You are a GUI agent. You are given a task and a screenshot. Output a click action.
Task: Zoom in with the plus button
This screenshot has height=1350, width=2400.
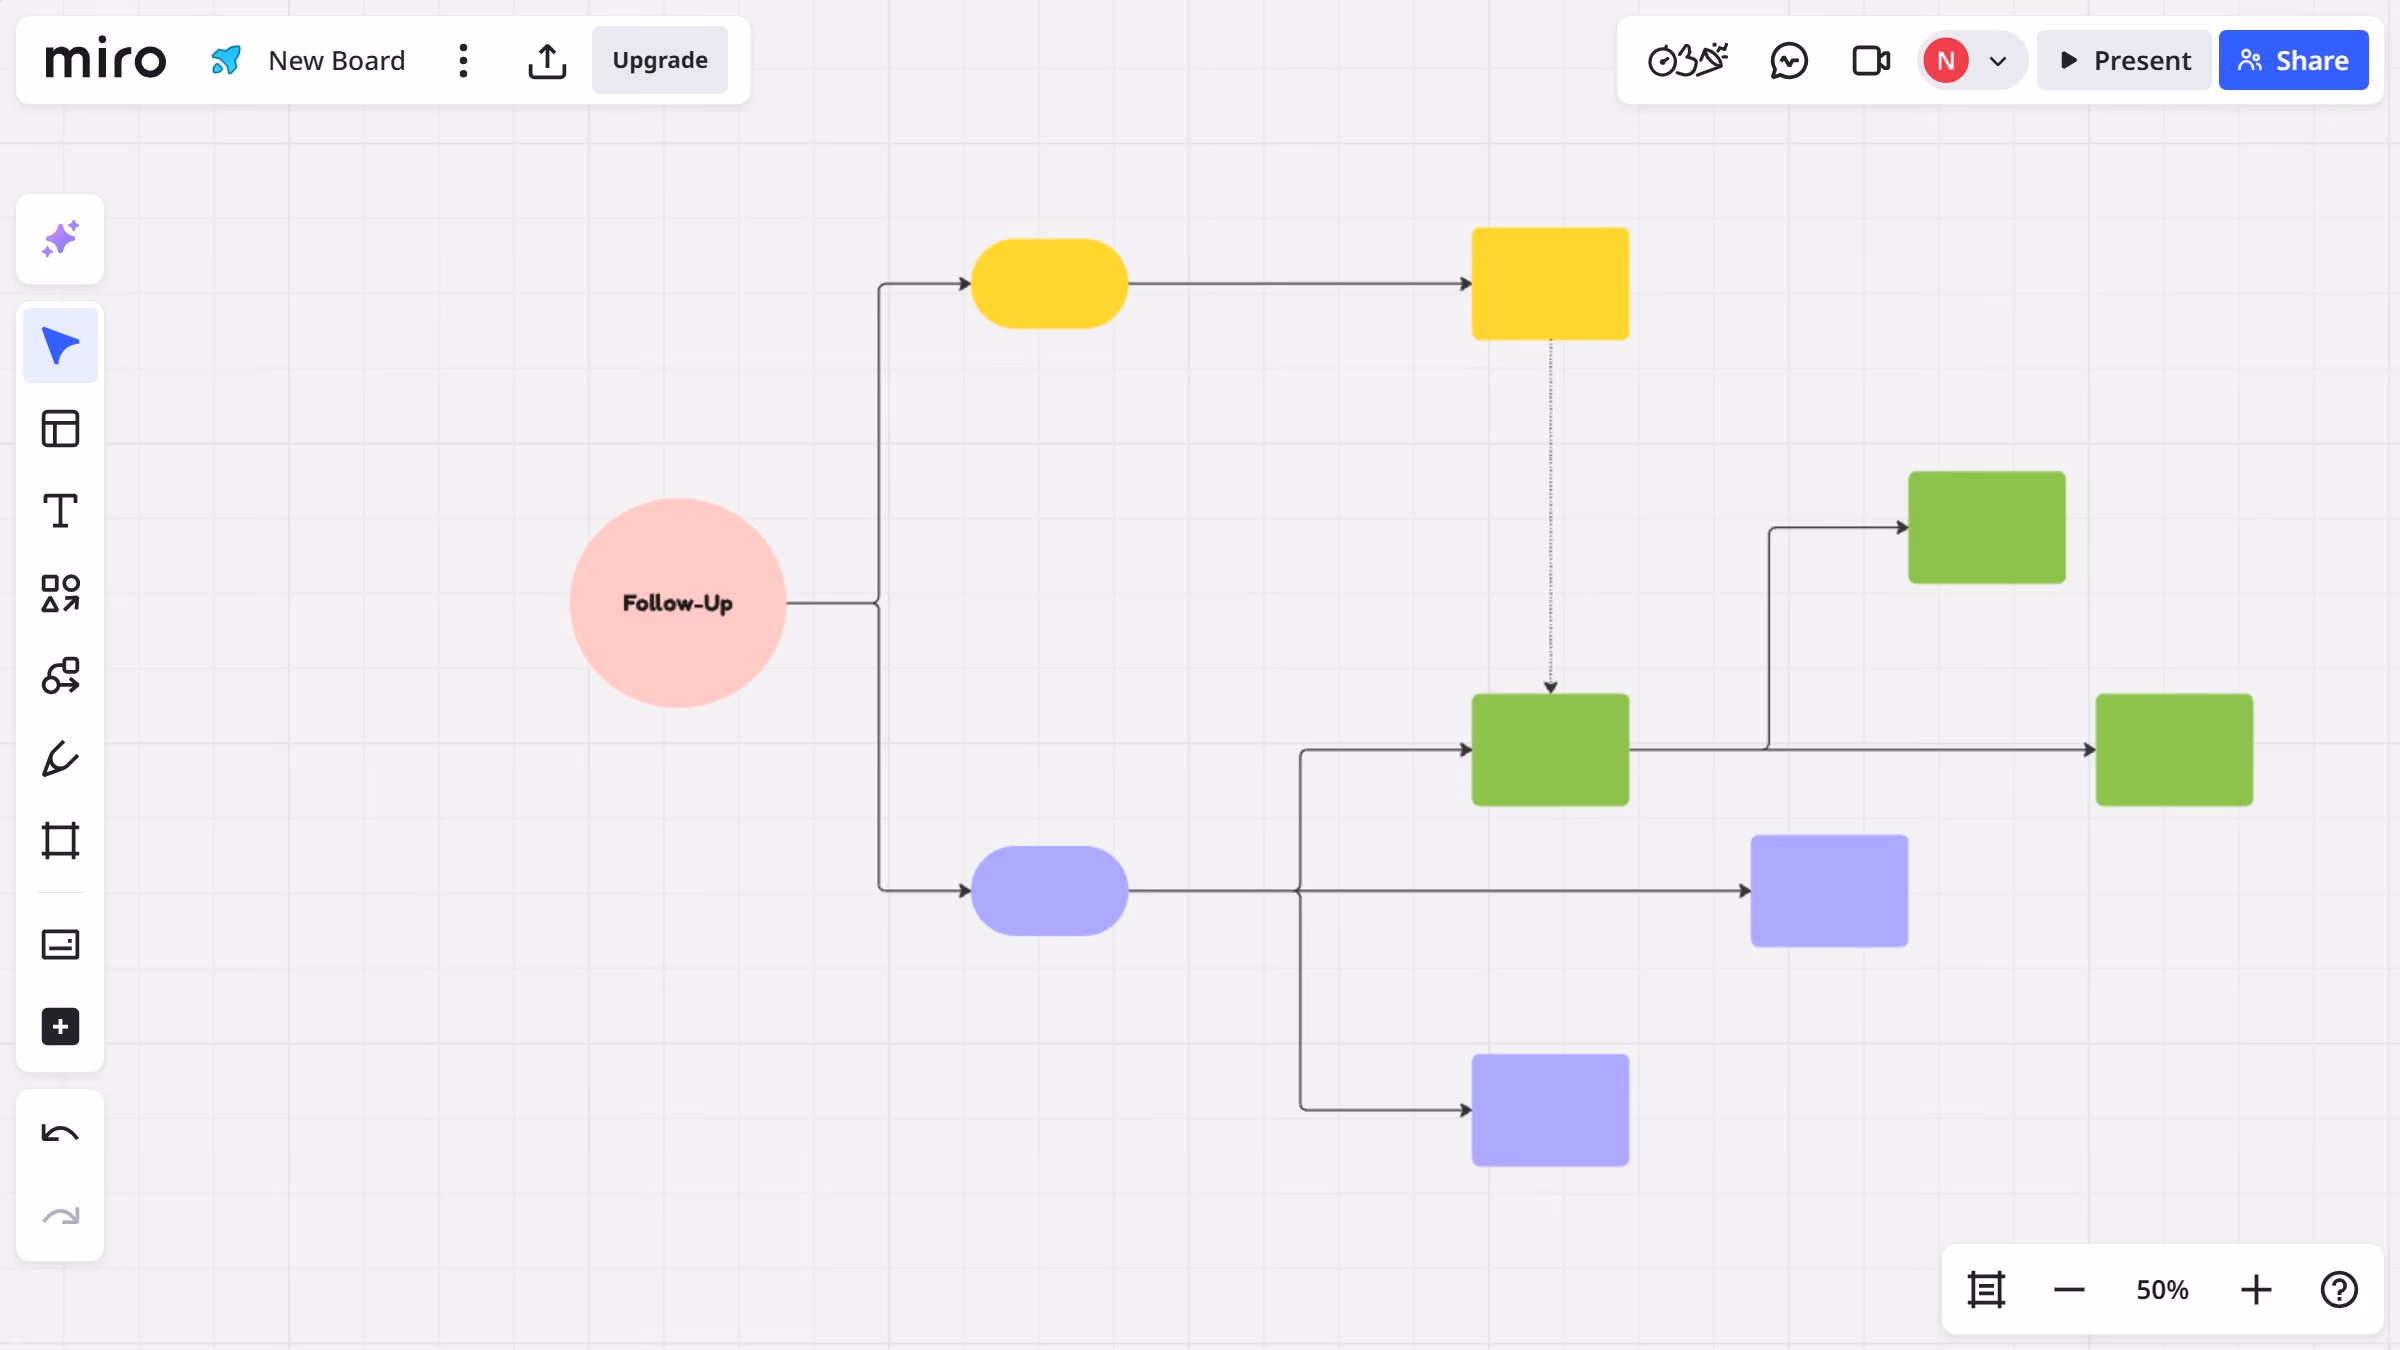(x=2256, y=1290)
